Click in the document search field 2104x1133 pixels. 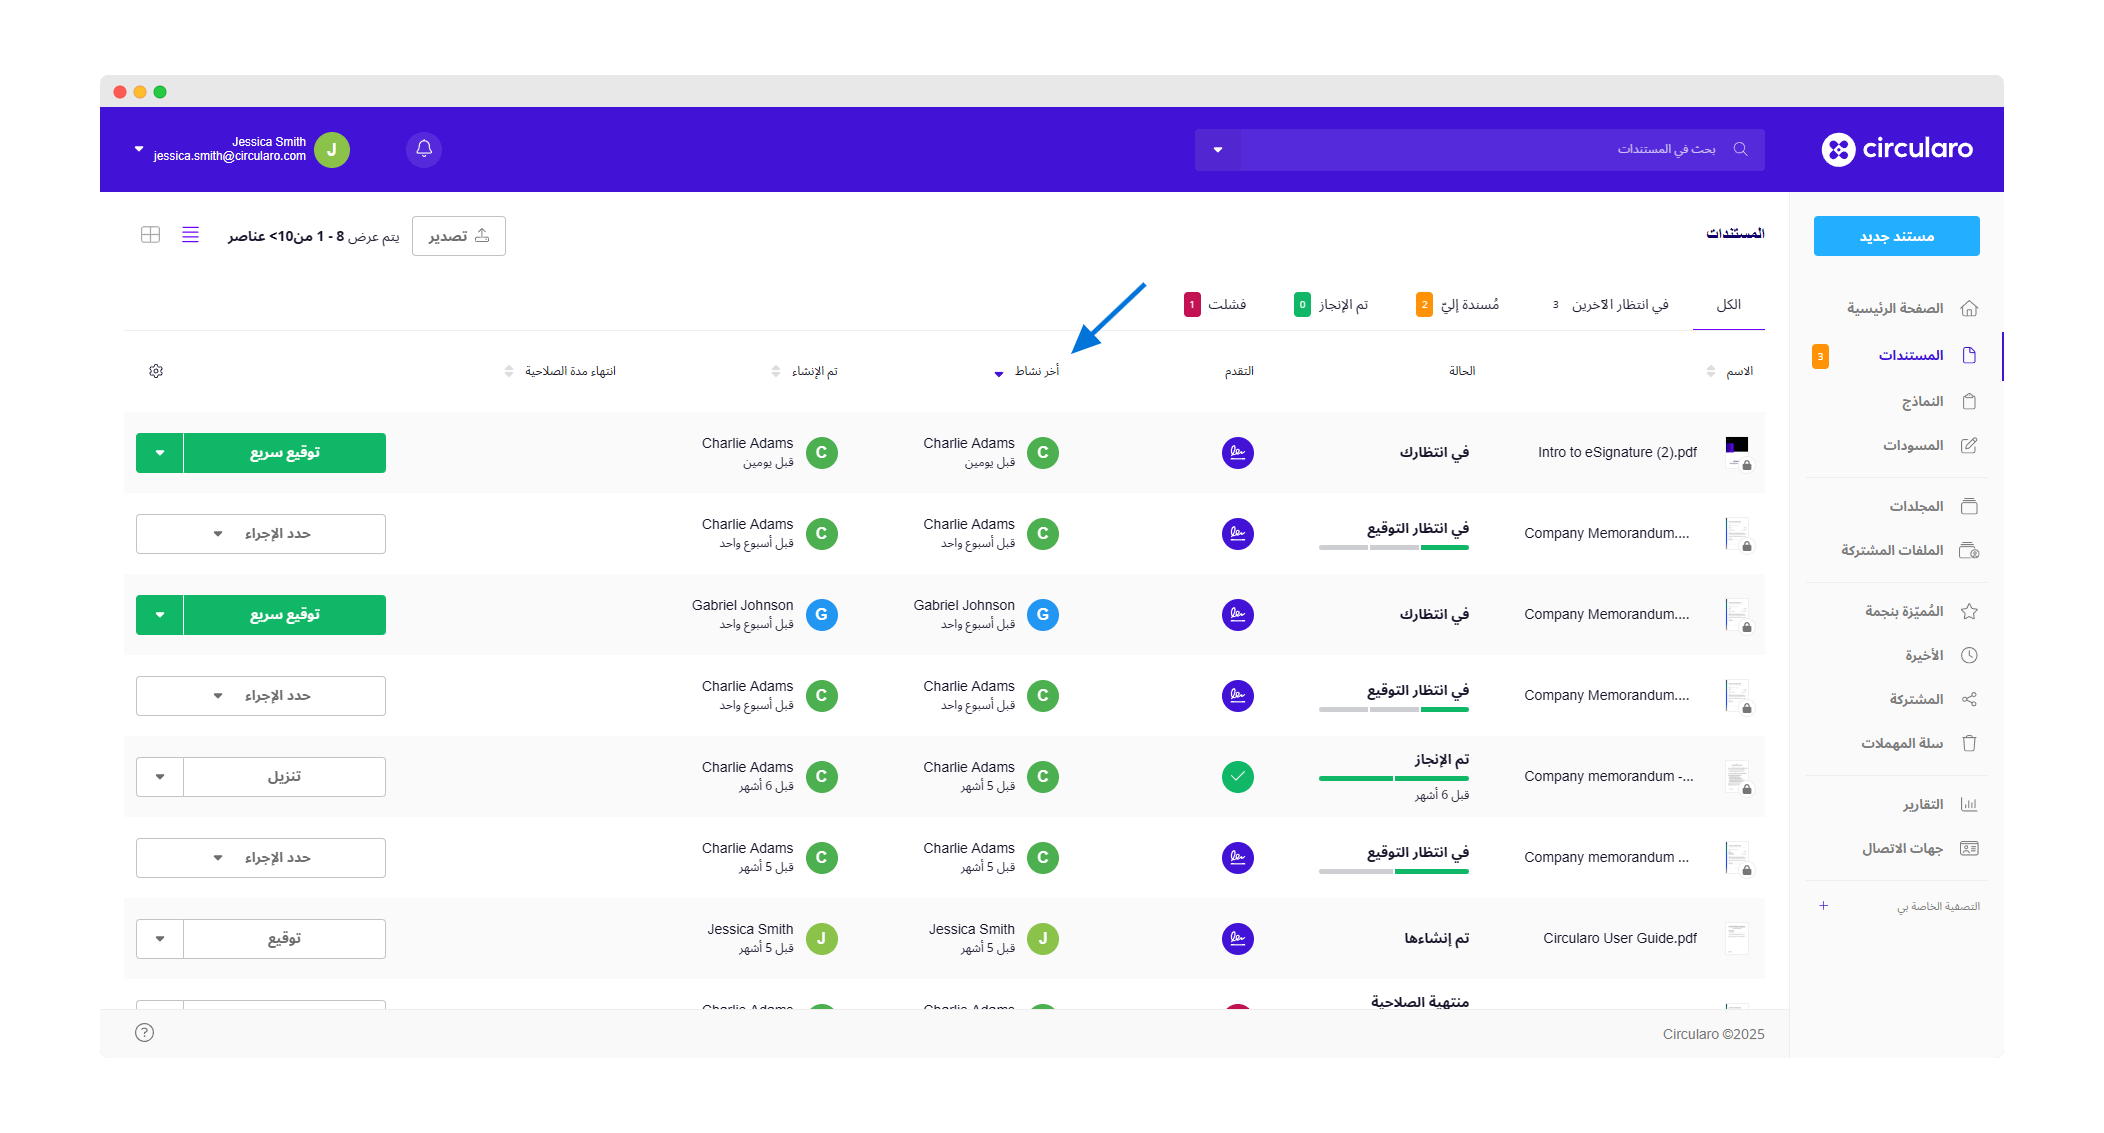coord(1480,149)
